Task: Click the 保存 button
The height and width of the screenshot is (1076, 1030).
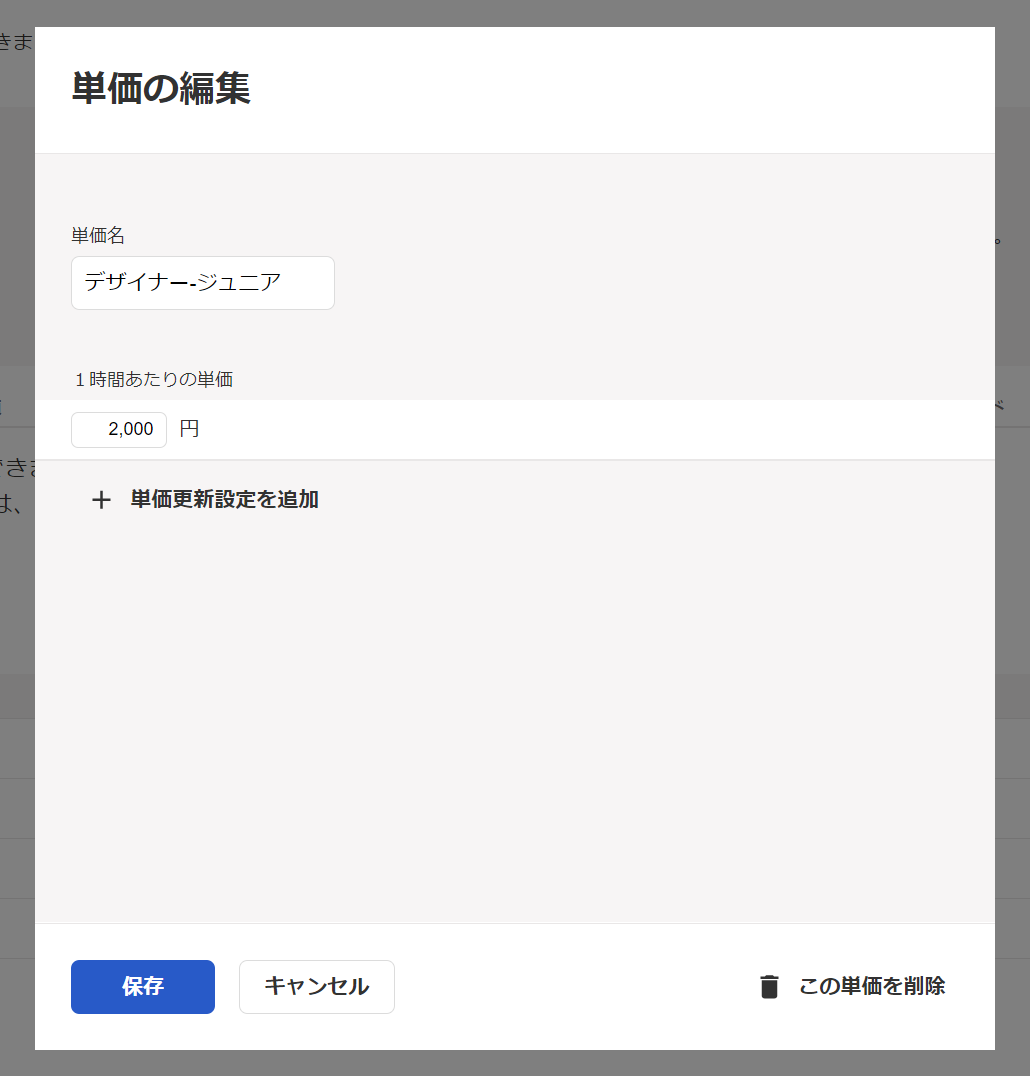Action: 143,986
